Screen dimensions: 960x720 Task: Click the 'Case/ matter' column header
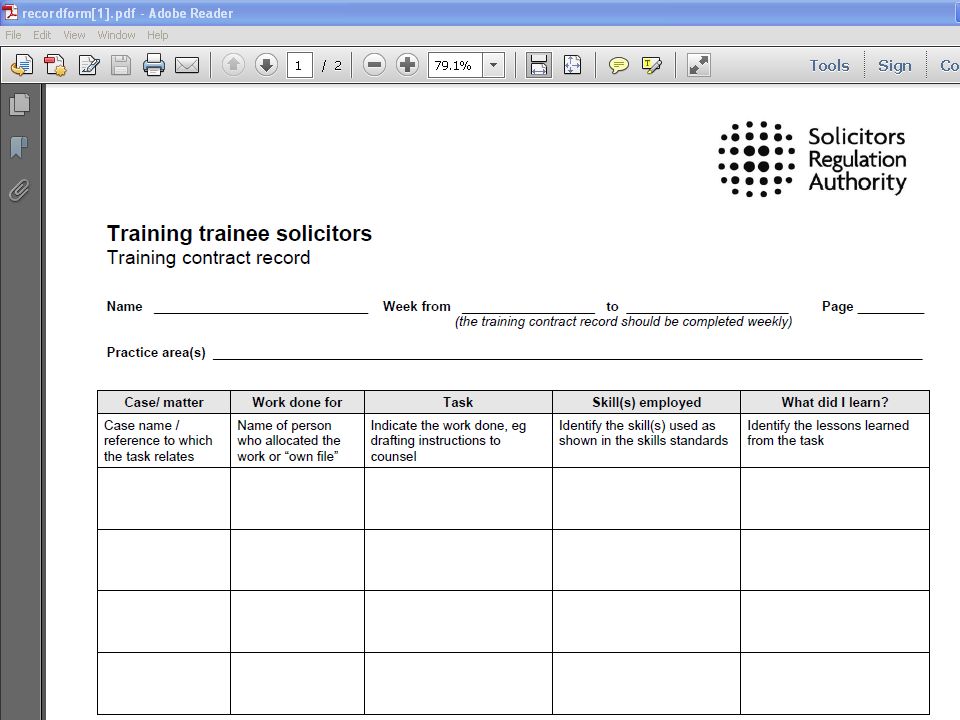click(164, 402)
